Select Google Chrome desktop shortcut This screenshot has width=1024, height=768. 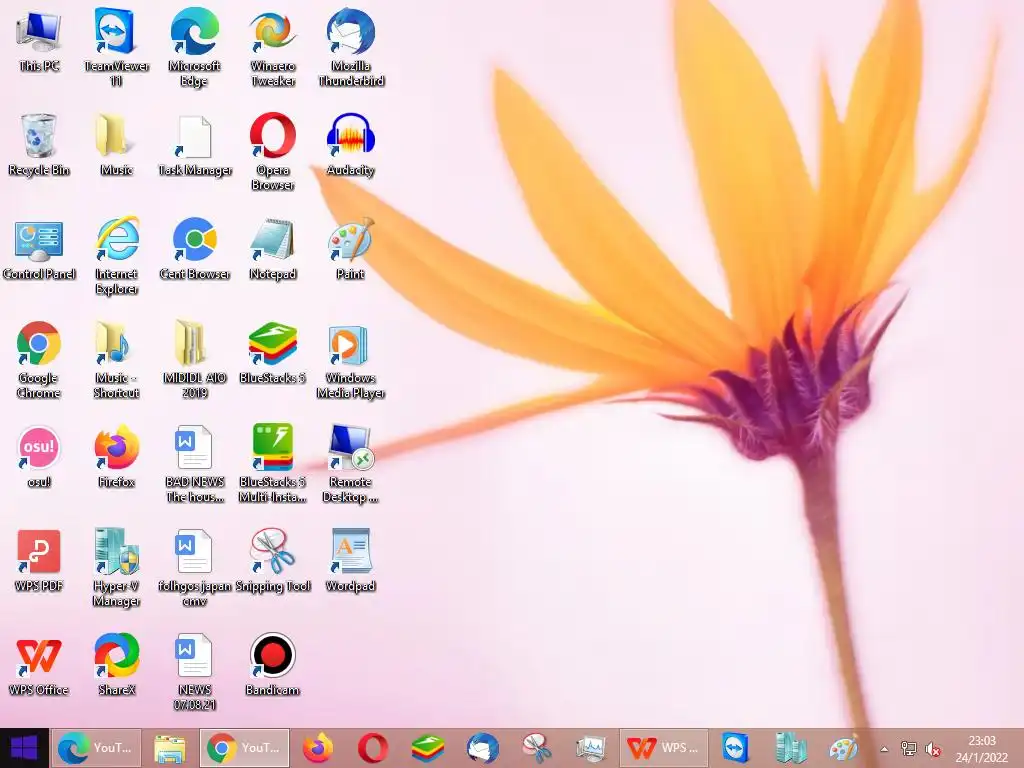39,360
